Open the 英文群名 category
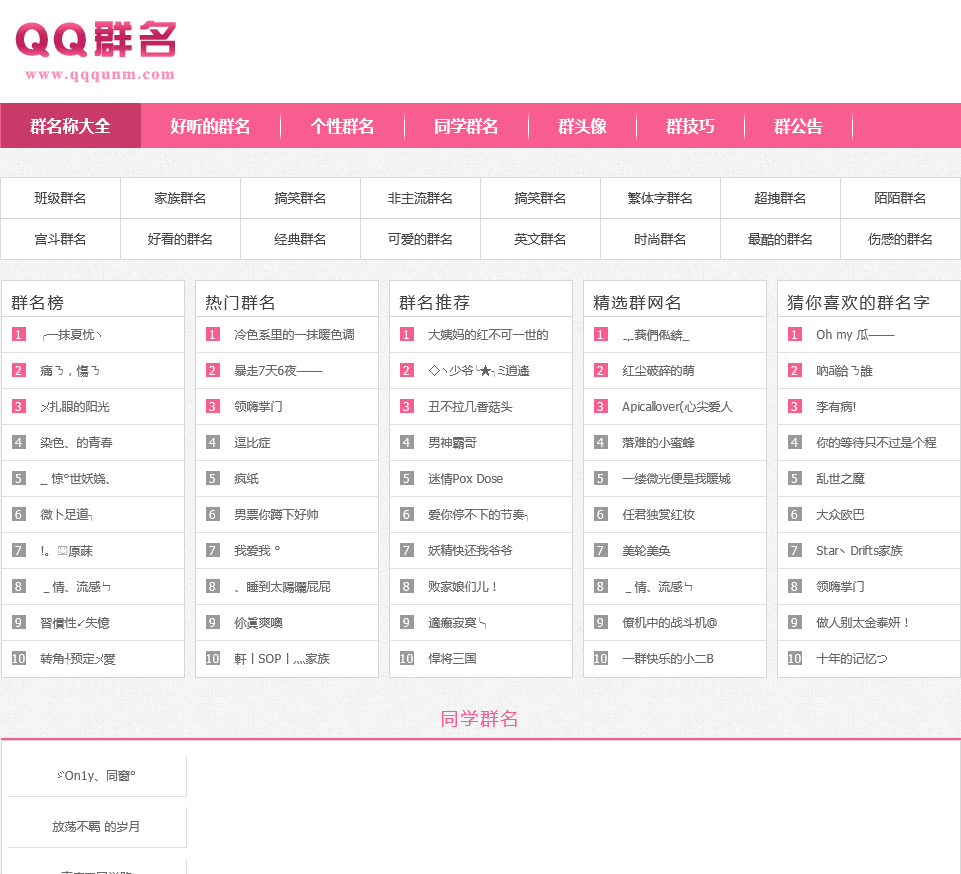Image resolution: width=961 pixels, height=874 pixels. pos(540,239)
